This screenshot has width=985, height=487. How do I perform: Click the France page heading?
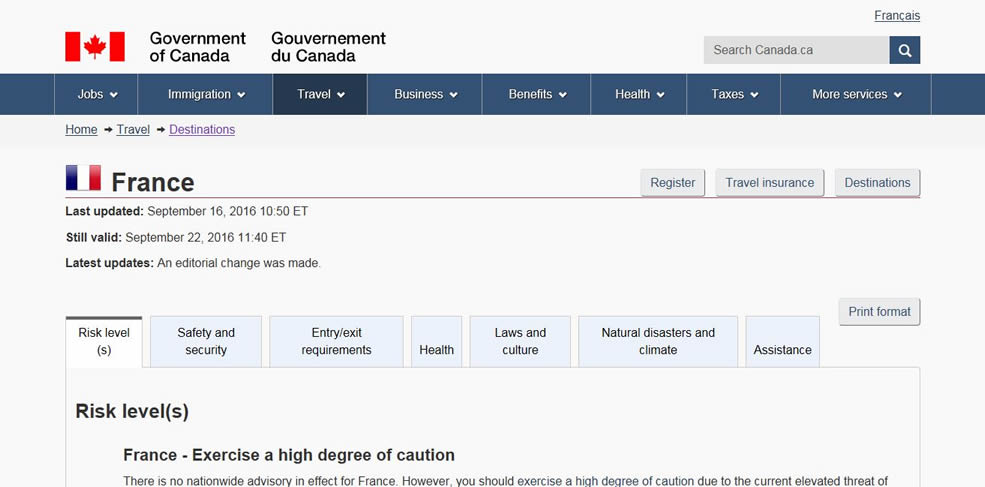[x=153, y=183]
